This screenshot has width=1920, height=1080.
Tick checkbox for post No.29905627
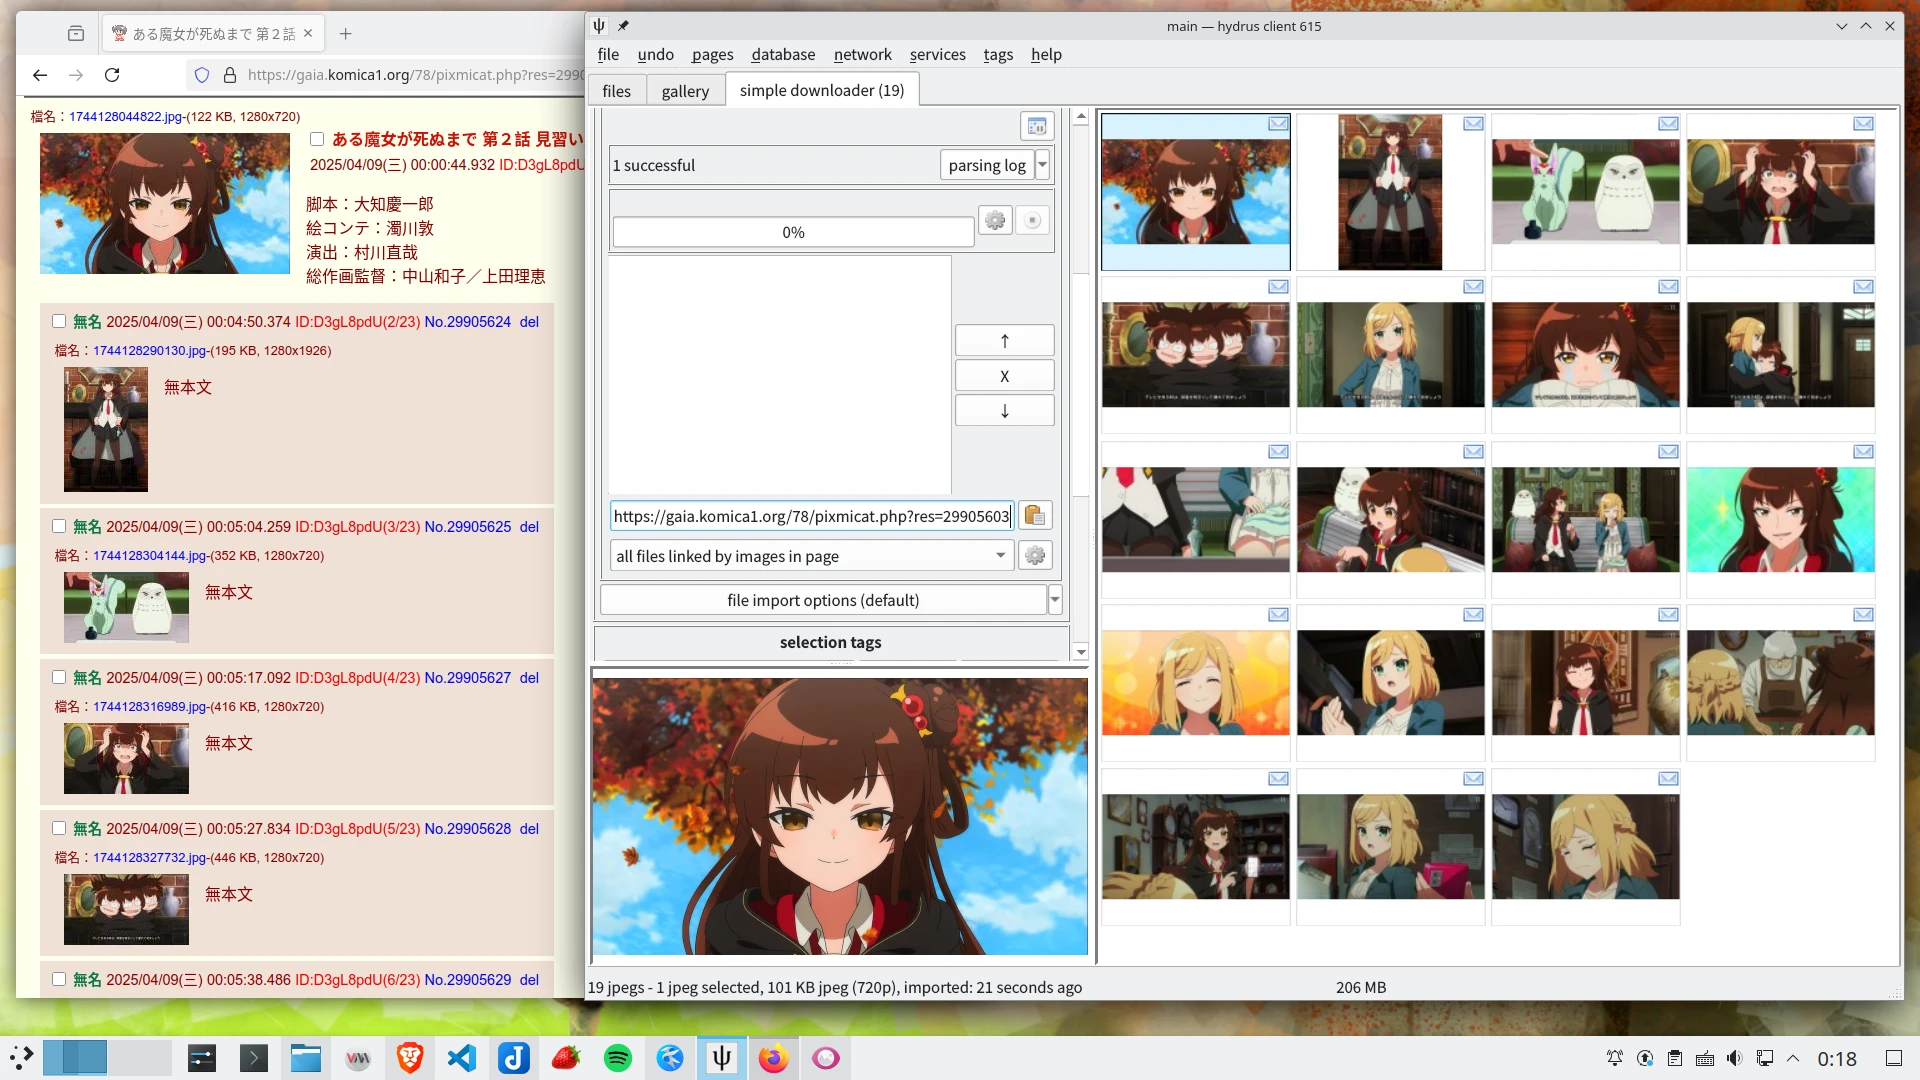click(x=59, y=677)
